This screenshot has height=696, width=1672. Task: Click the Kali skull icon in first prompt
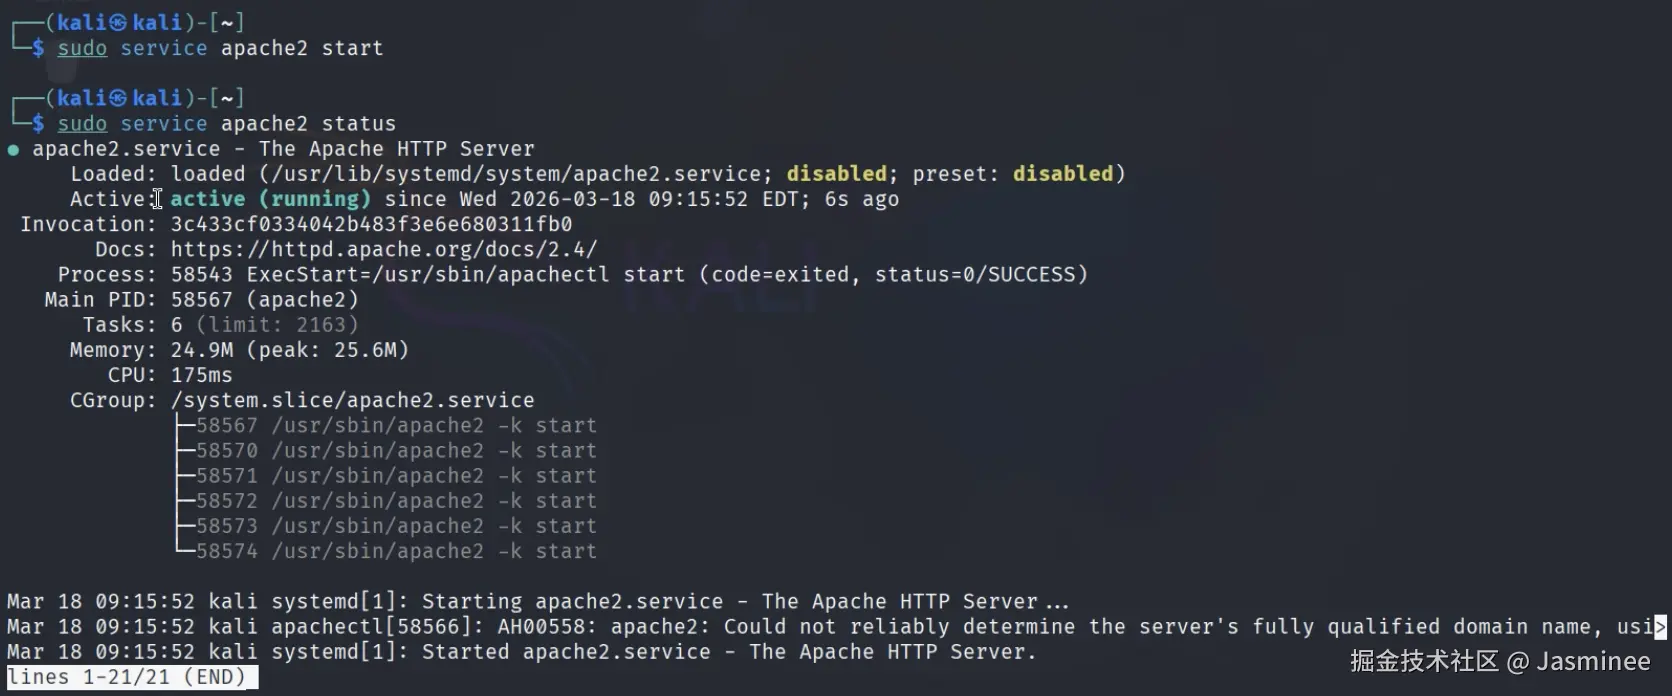119,22
